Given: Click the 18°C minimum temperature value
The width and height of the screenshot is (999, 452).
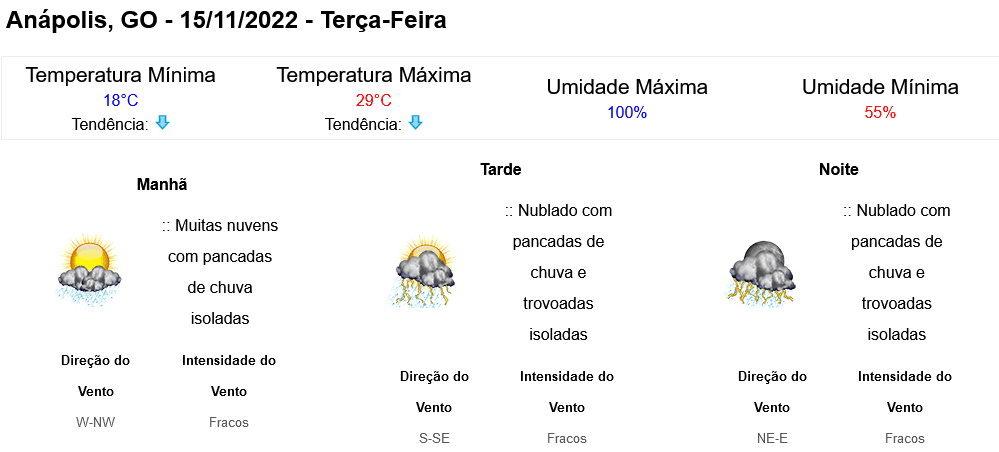Looking at the screenshot, I should coord(120,101).
